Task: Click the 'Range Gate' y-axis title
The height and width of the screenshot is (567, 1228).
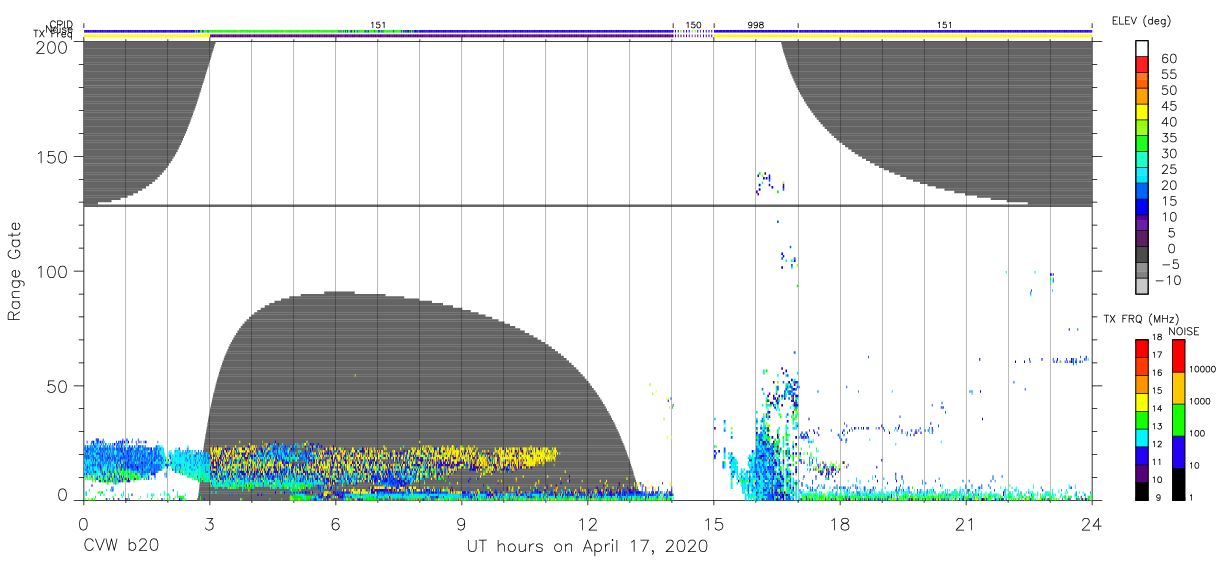Action: [x=16, y=270]
